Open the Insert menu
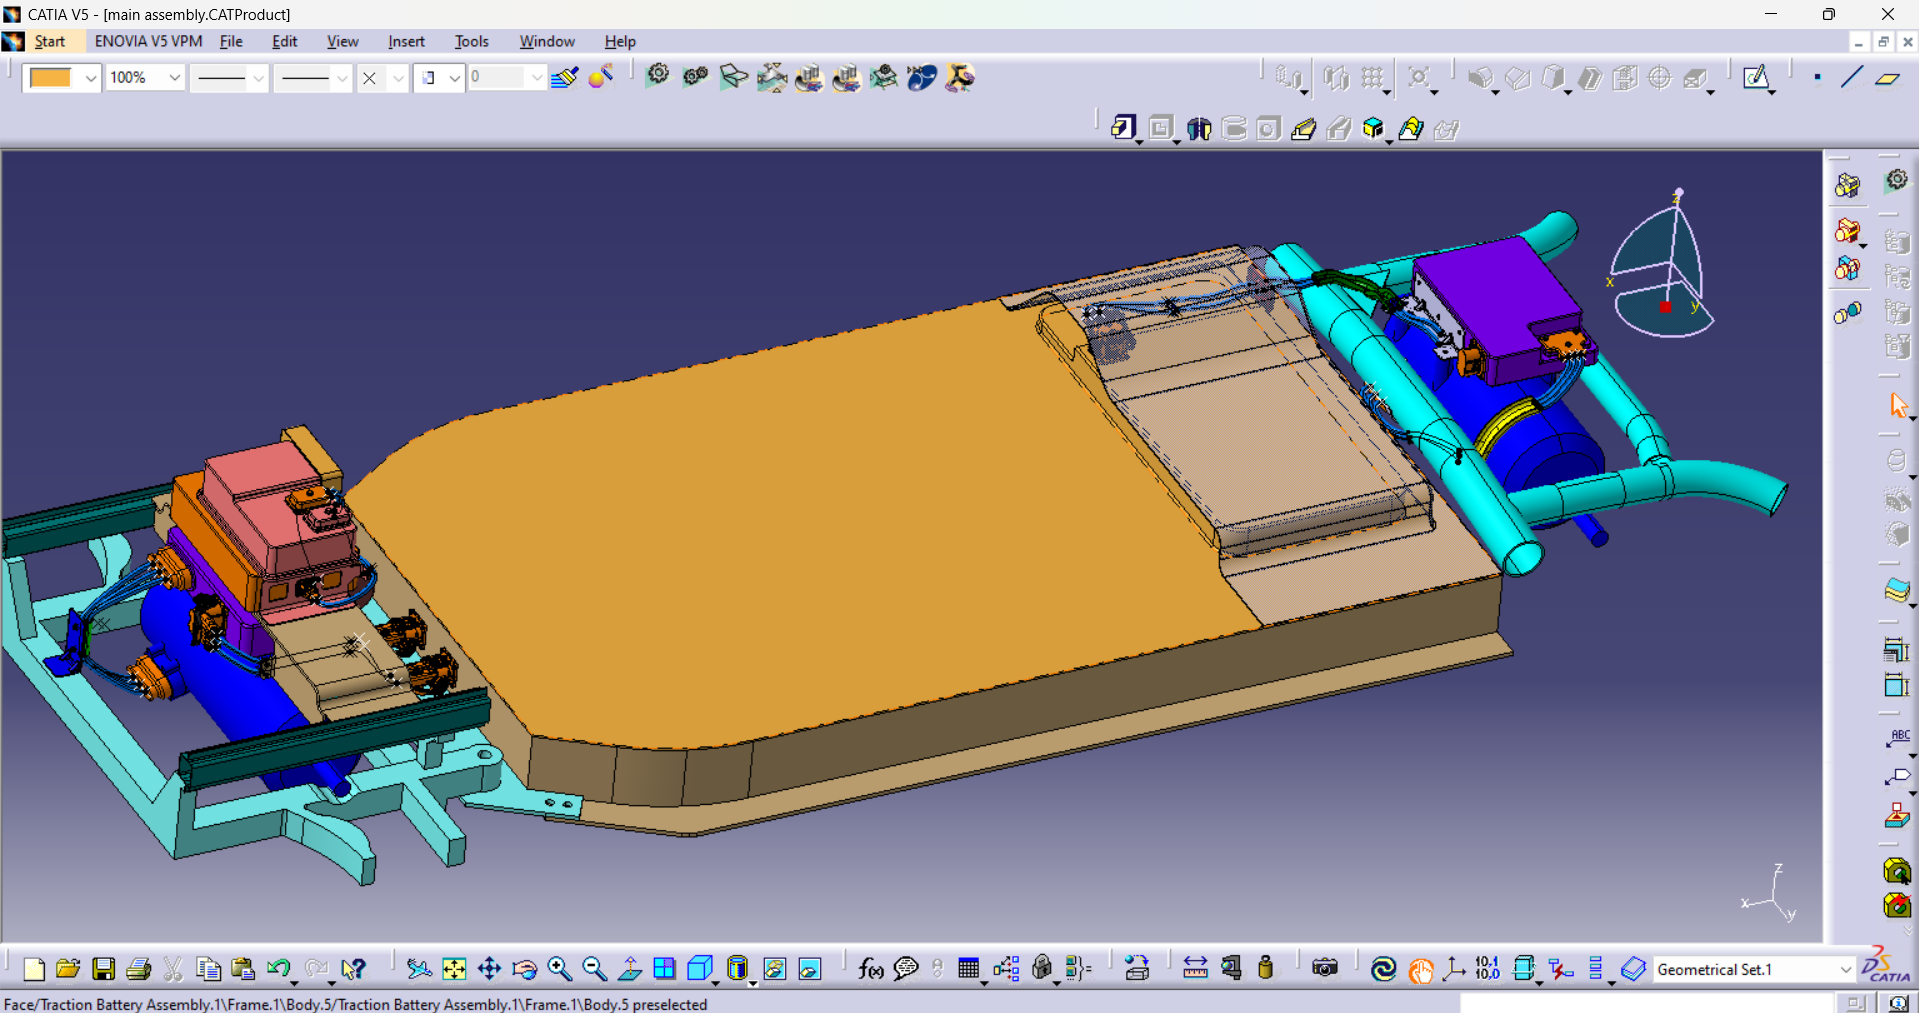The height and width of the screenshot is (1013, 1919). tap(406, 42)
